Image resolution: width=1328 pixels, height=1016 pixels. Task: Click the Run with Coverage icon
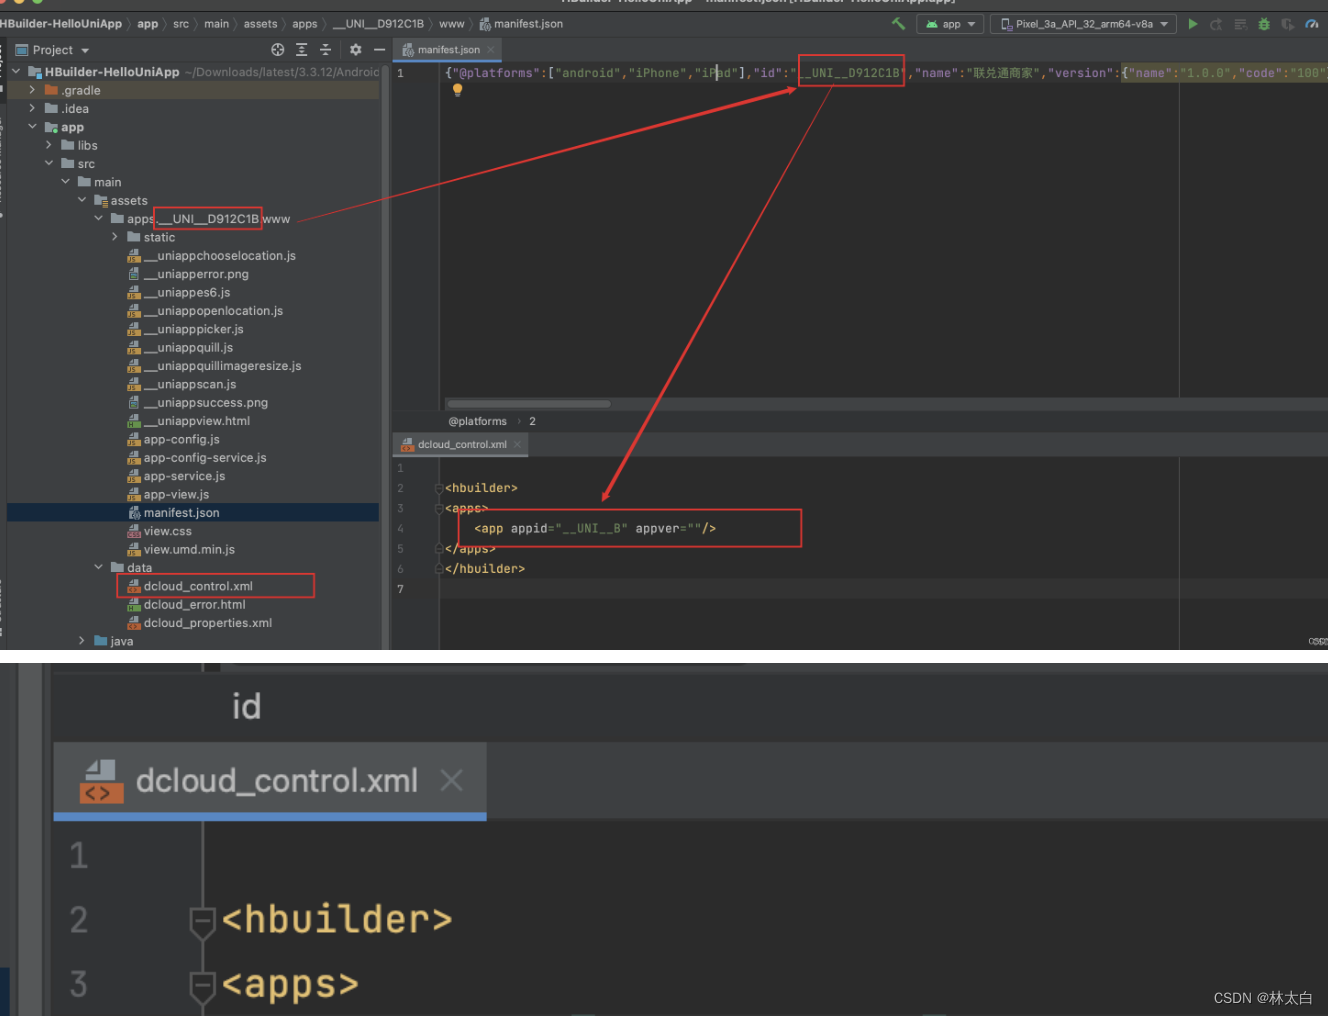pyautogui.click(x=1288, y=24)
